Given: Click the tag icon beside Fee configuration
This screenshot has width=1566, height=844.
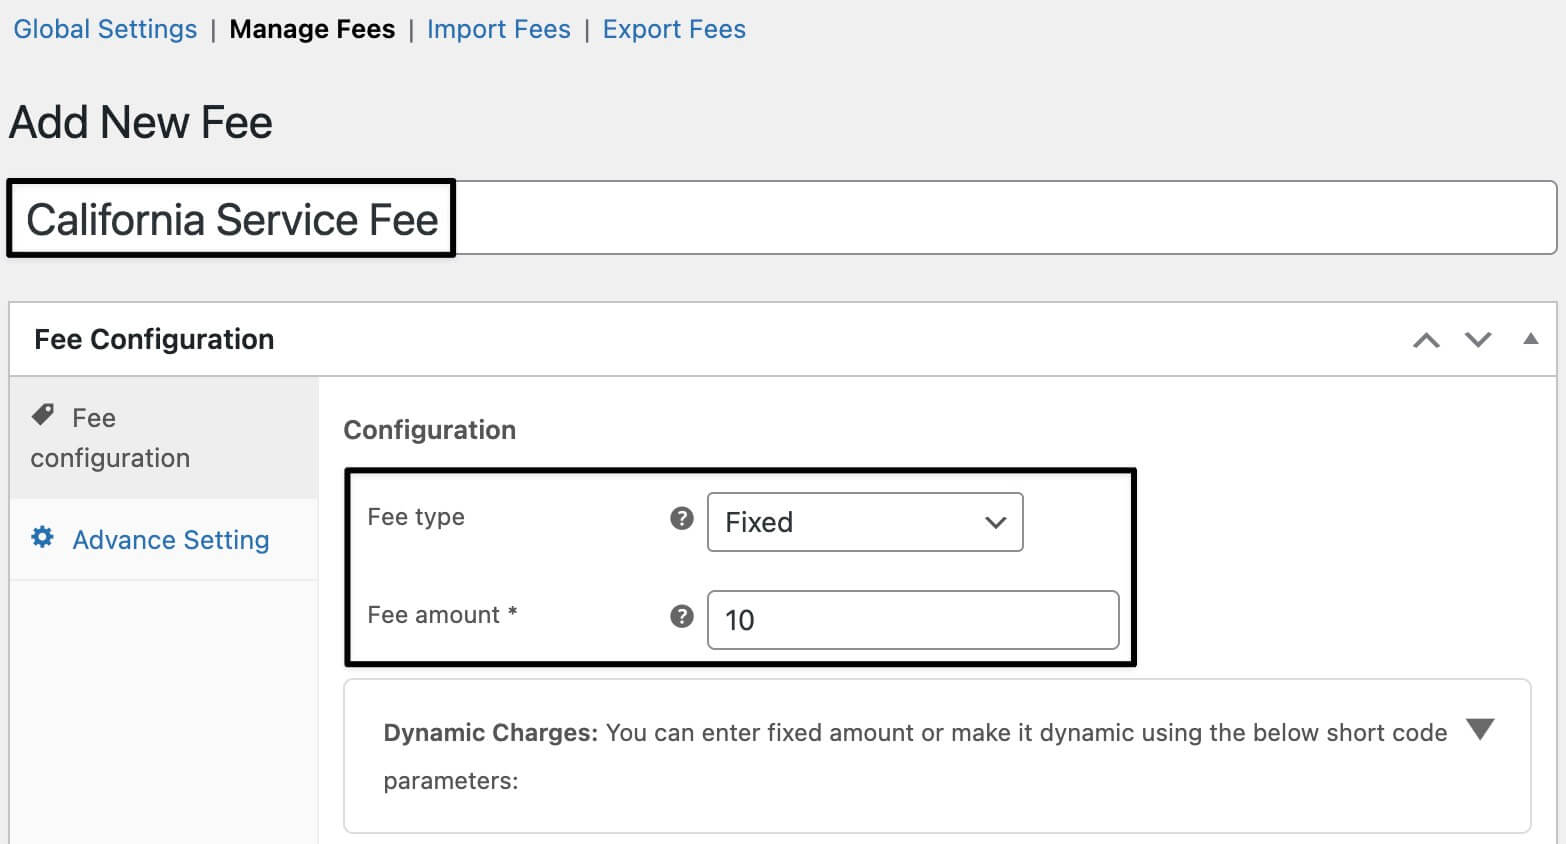Looking at the screenshot, I should (x=43, y=413).
